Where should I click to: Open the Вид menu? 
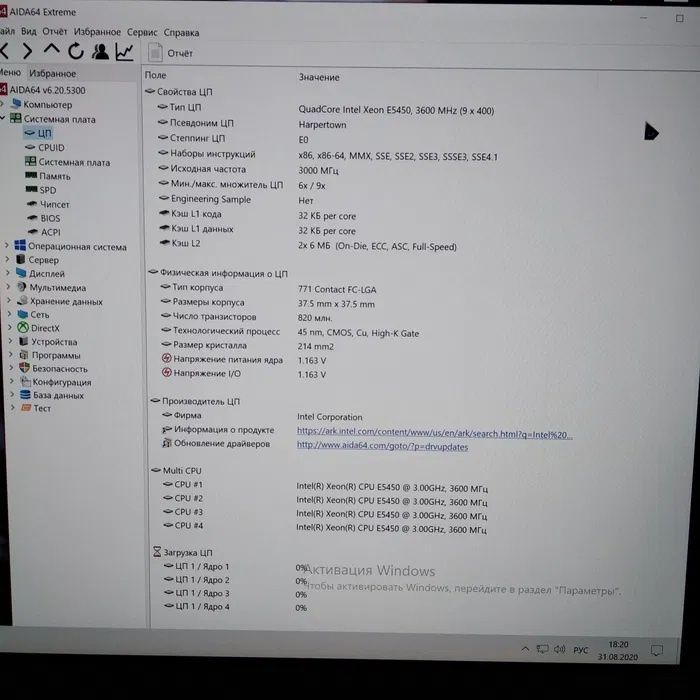coord(29,32)
